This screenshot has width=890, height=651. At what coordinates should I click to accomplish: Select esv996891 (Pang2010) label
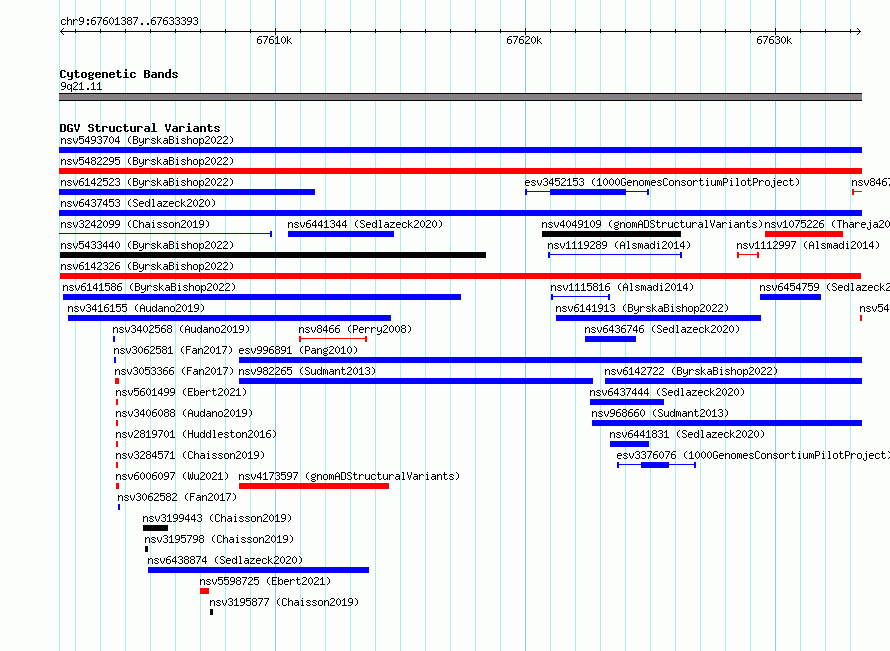tap(299, 350)
